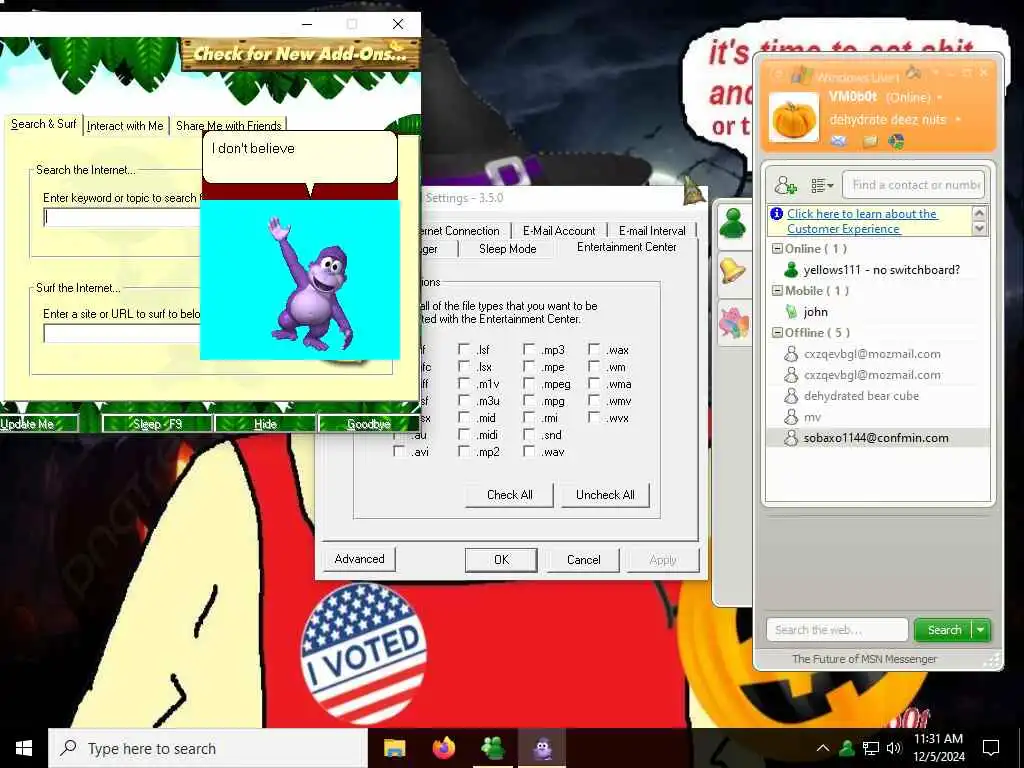The width and height of the screenshot is (1024, 768).
Task: Collapse the Offline contacts group
Action: tap(777, 332)
